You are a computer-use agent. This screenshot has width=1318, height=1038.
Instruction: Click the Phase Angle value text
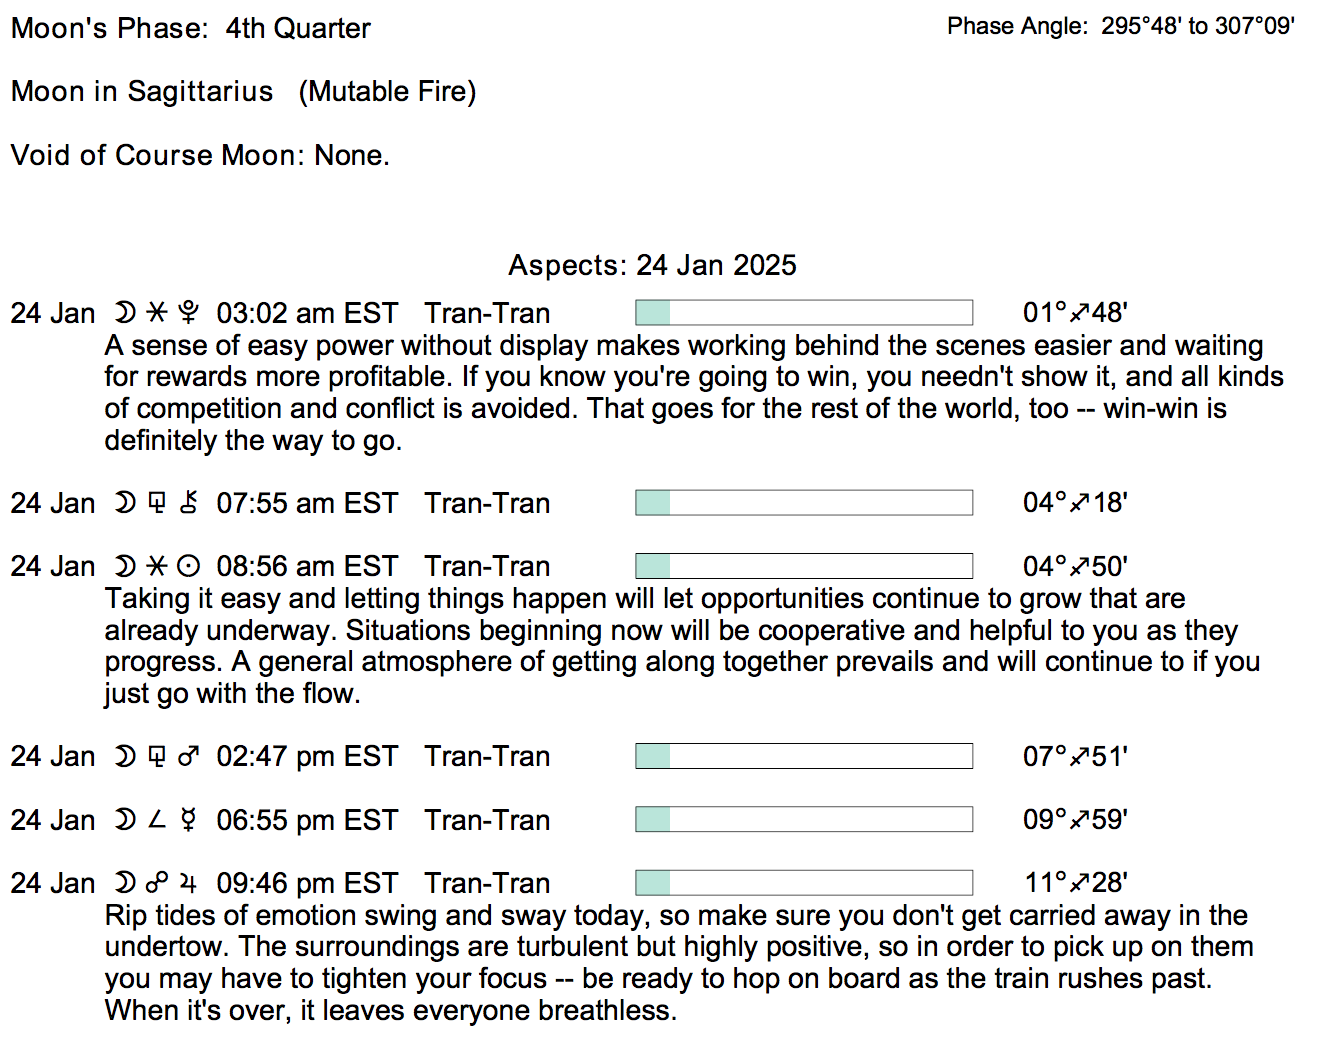1197,26
